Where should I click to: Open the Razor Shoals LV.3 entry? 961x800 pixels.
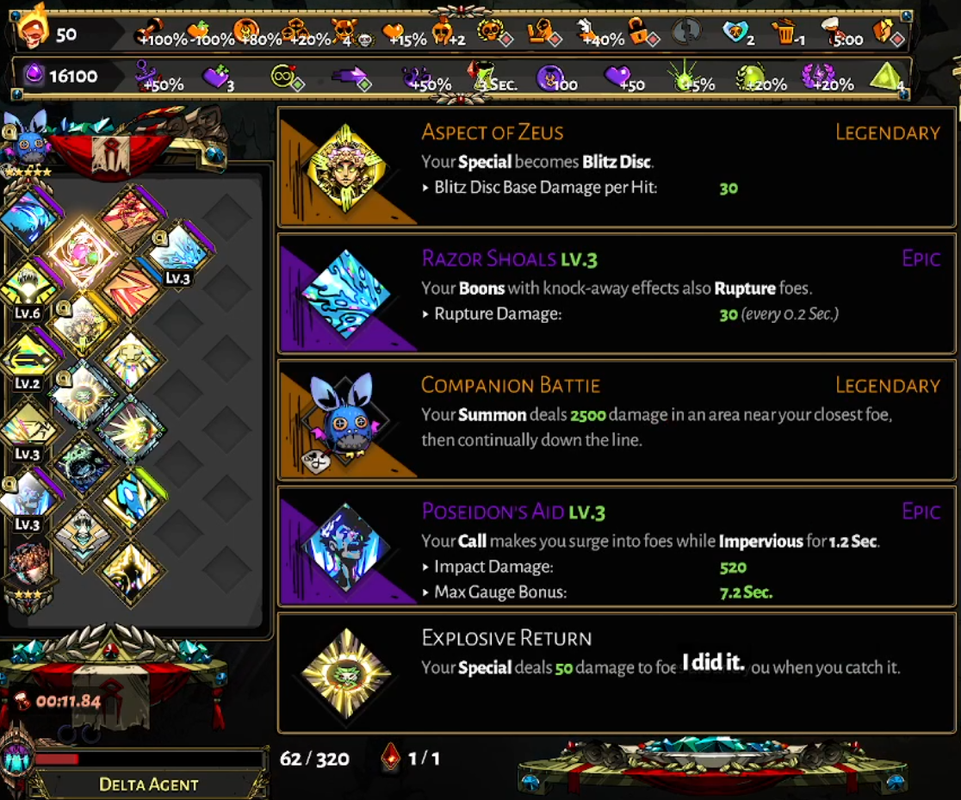point(617,293)
